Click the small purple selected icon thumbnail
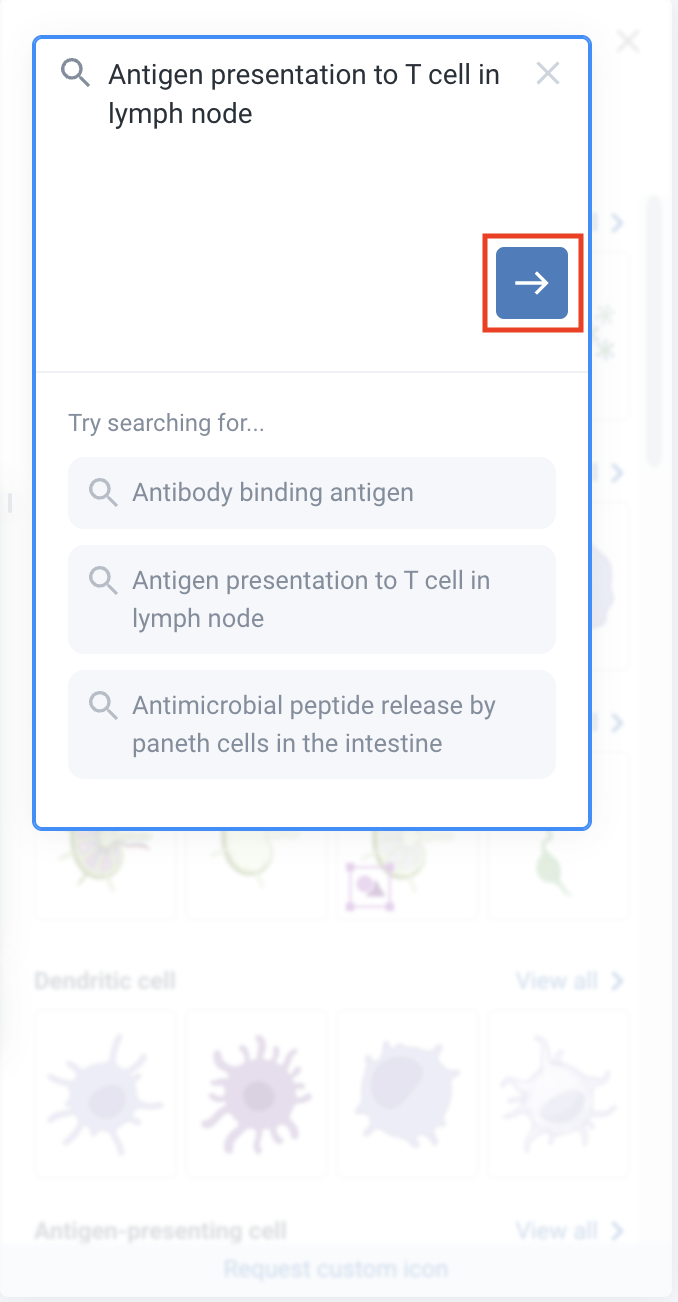678x1302 pixels. (x=370, y=886)
